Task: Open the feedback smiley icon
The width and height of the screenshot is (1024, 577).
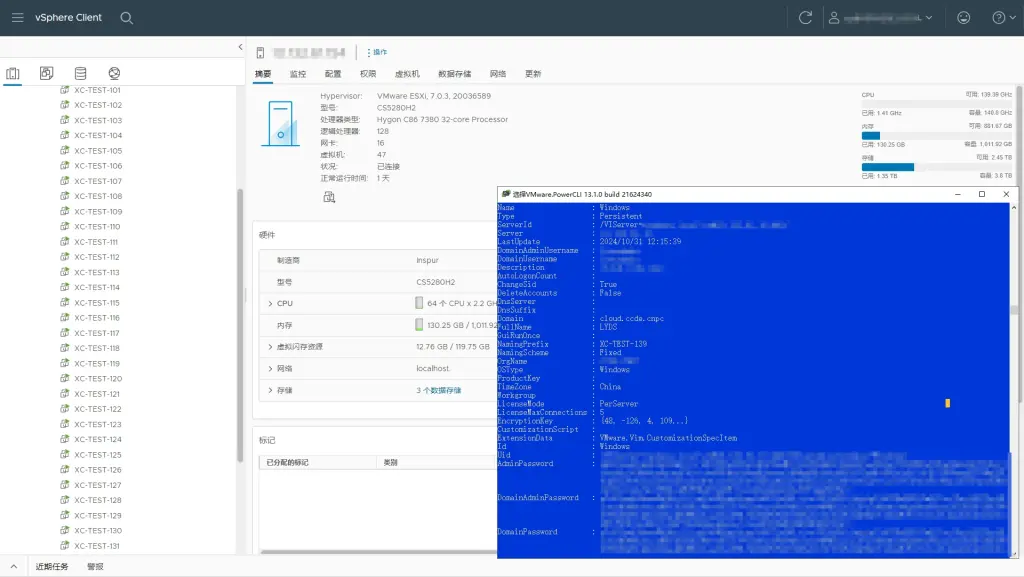Action: click(x=963, y=18)
